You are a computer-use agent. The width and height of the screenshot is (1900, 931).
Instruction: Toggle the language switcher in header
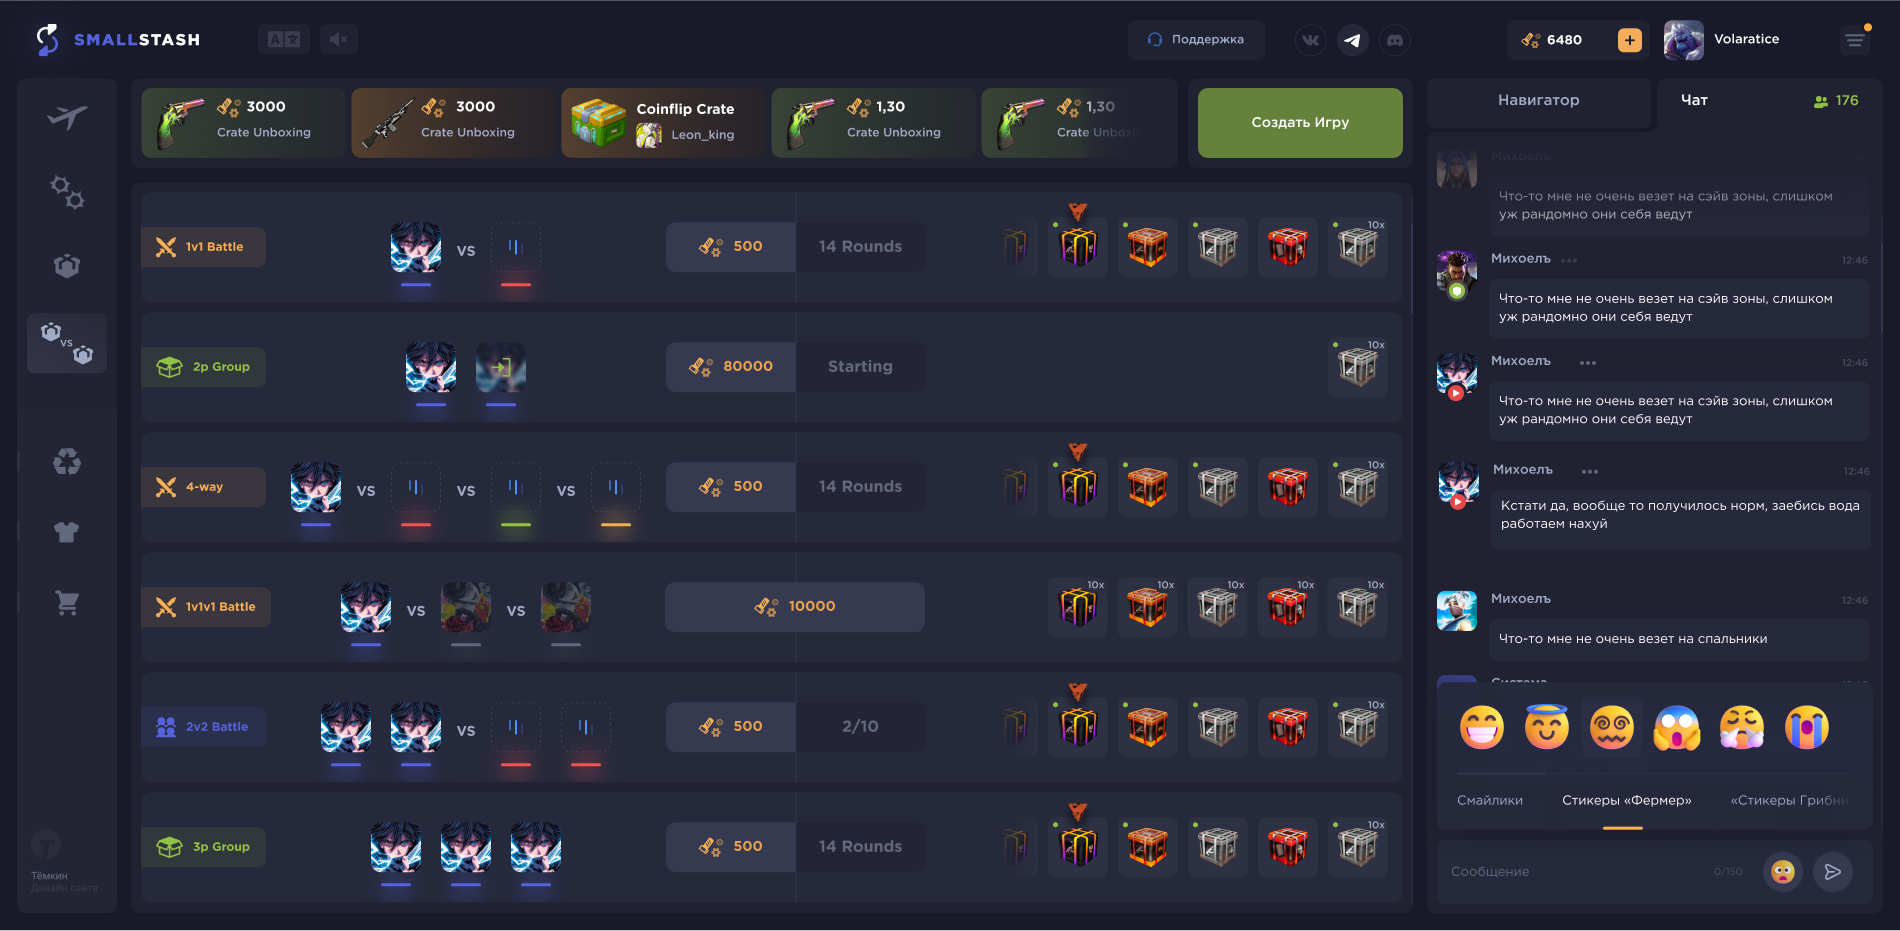(284, 39)
